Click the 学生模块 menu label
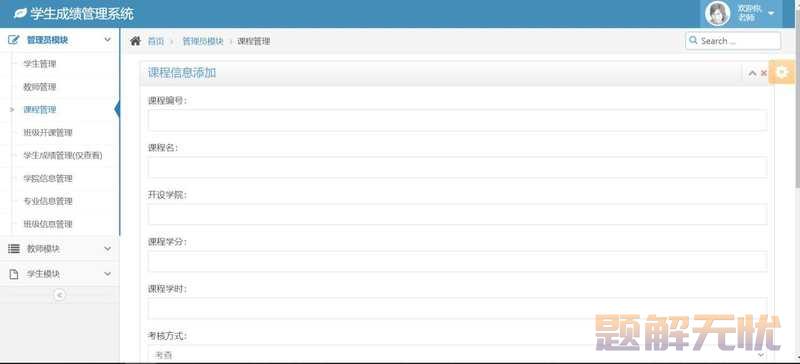Viewport: 800px width, 364px height. point(43,274)
